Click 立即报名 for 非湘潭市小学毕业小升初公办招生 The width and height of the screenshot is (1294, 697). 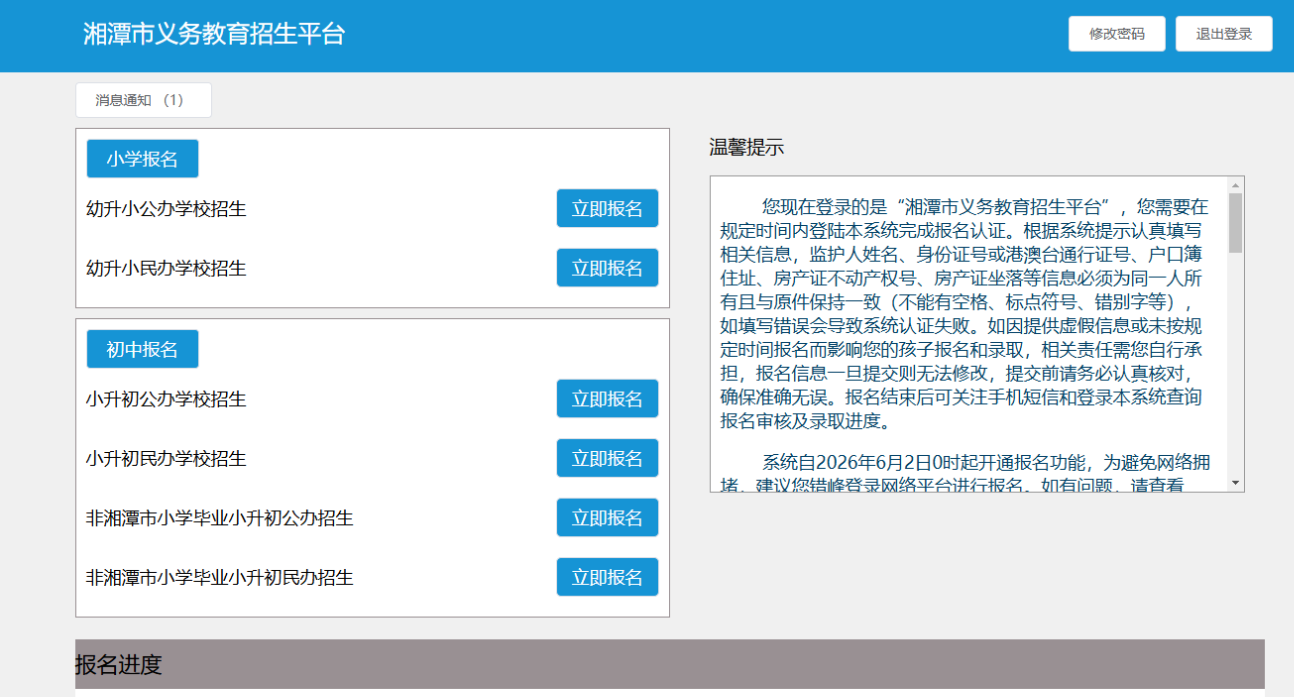pos(607,518)
